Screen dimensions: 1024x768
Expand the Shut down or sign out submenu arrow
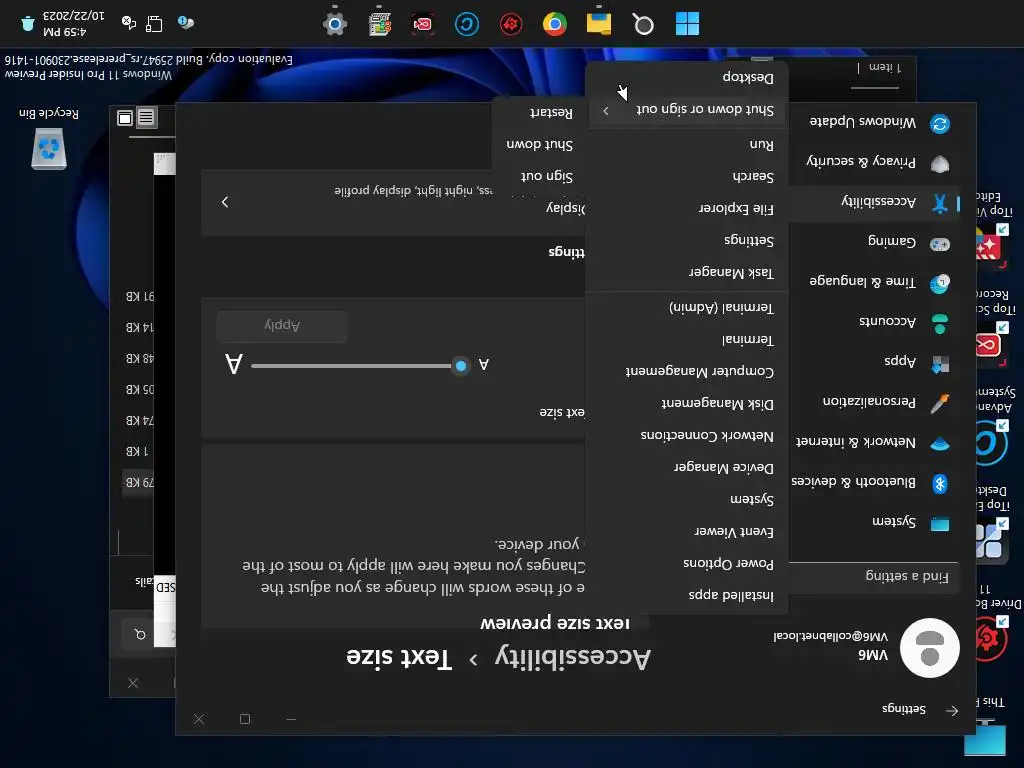click(x=606, y=110)
